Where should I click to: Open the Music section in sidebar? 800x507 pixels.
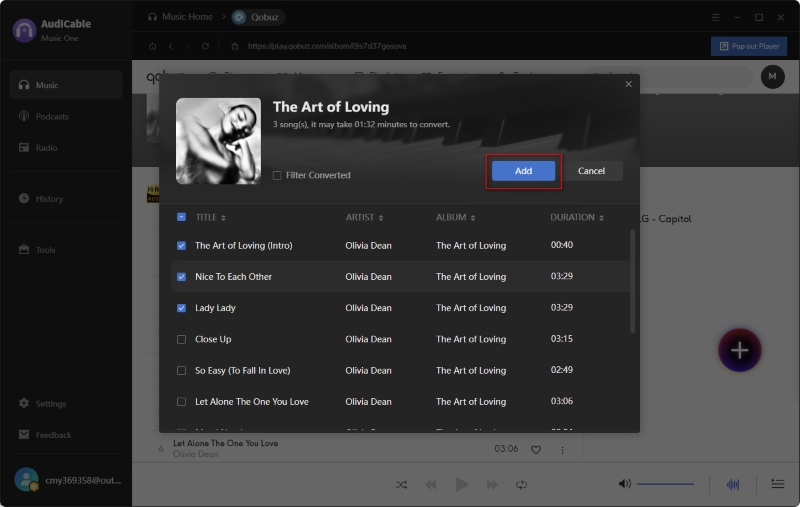click(66, 85)
